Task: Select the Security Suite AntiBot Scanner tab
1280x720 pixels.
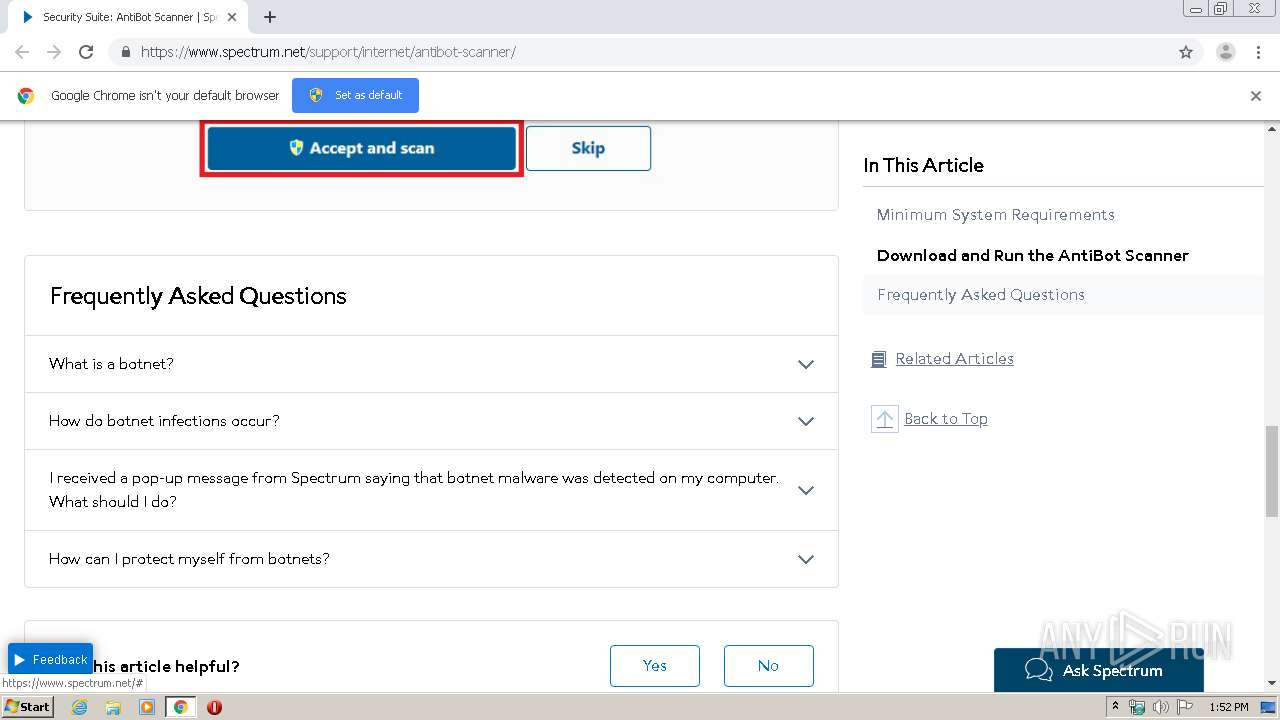Action: point(128,17)
